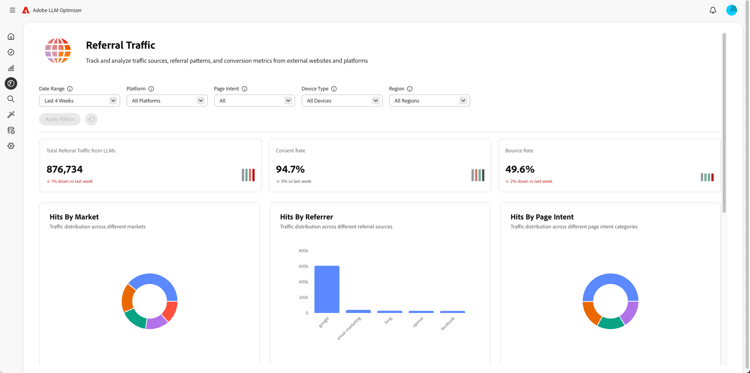Image resolution: width=750 pixels, height=373 pixels.
Task: Open the Page Intent dropdown
Action: pyautogui.click(x=254, y=100)
